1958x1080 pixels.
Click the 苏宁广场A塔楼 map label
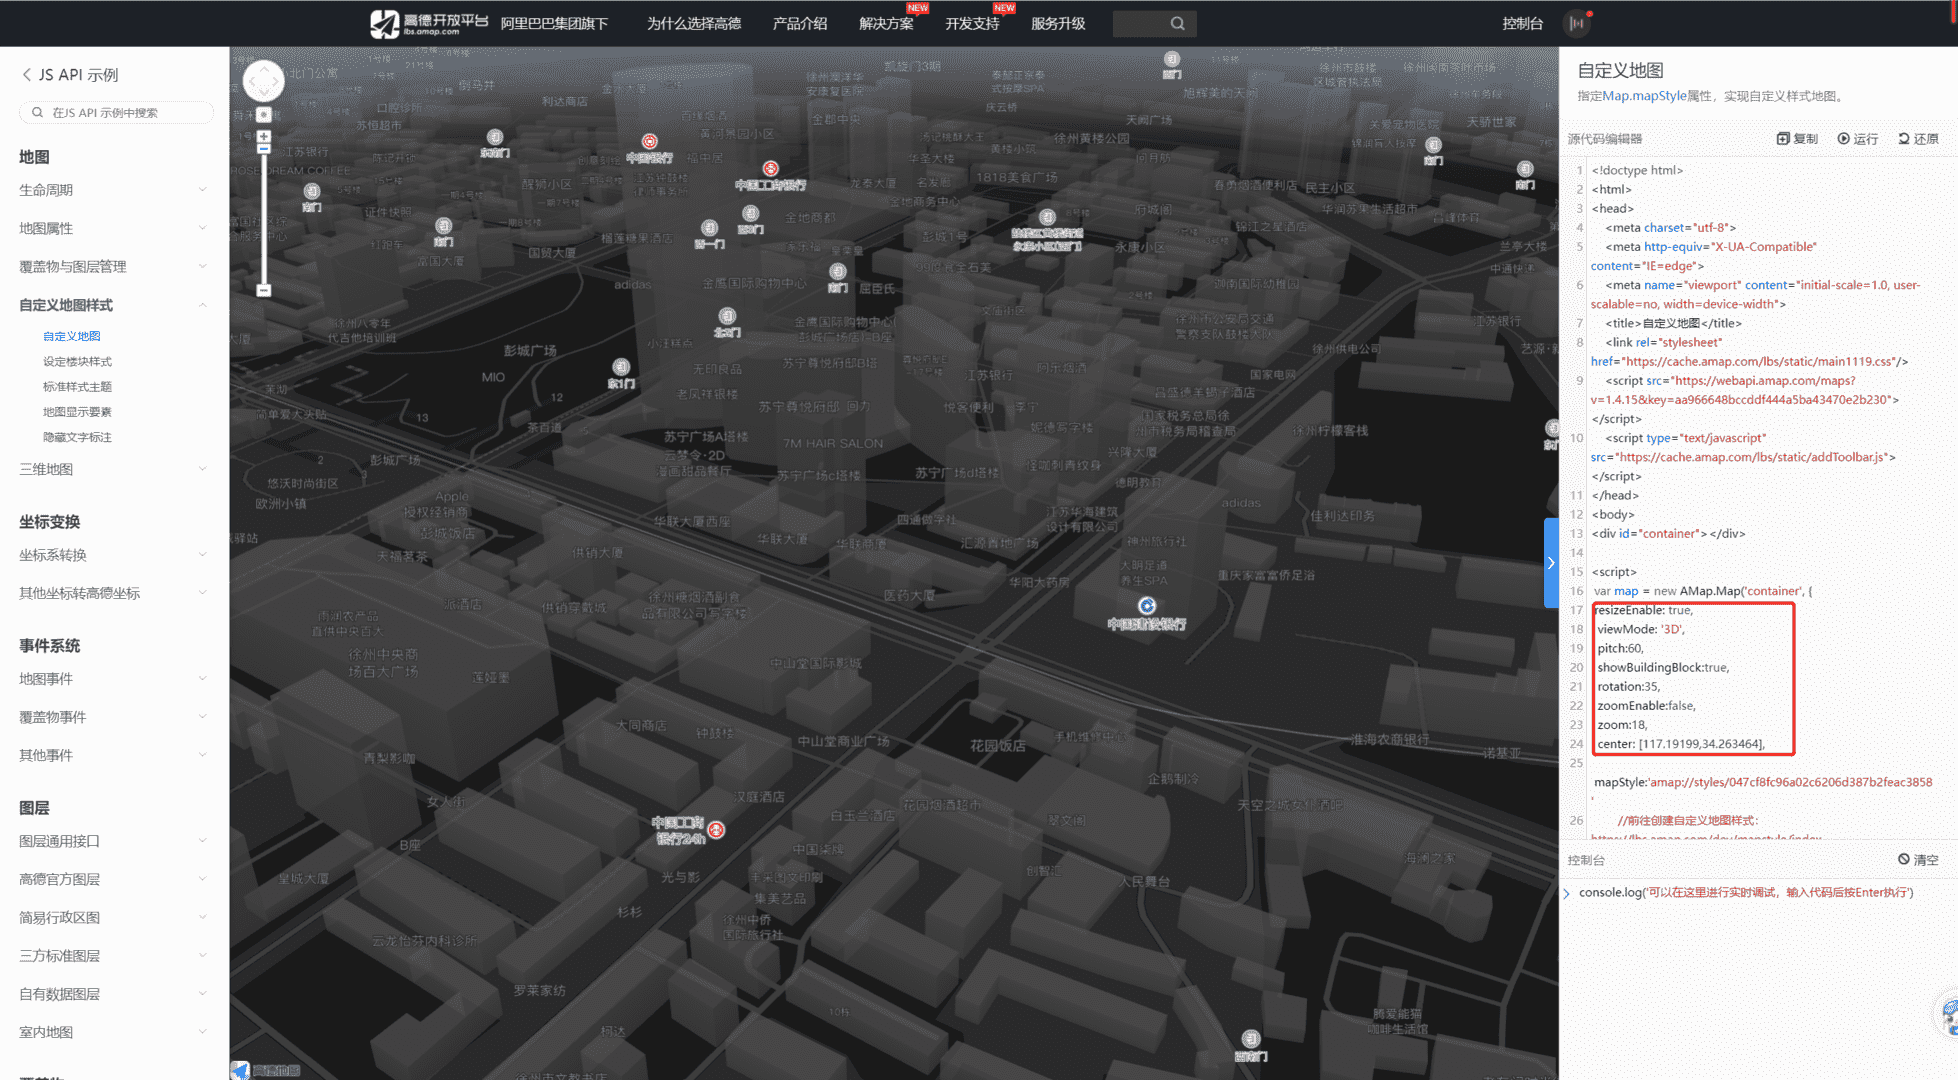pyautogui.click(x=706, y=436)
